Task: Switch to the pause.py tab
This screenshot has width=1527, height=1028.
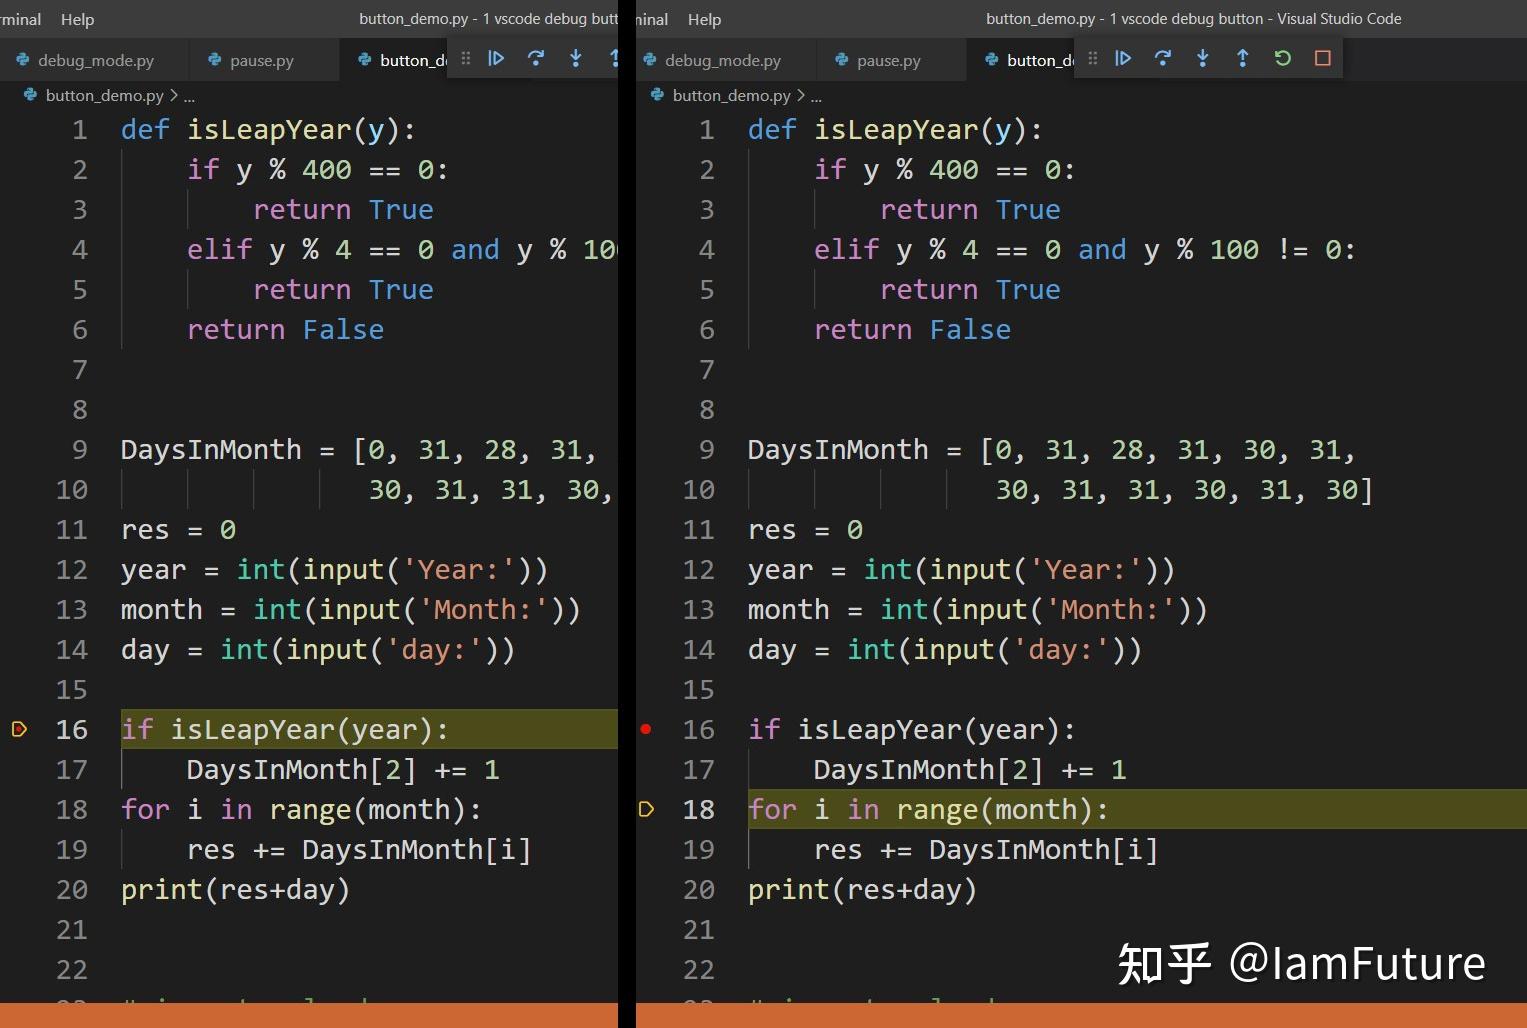Action: (261, 60)
